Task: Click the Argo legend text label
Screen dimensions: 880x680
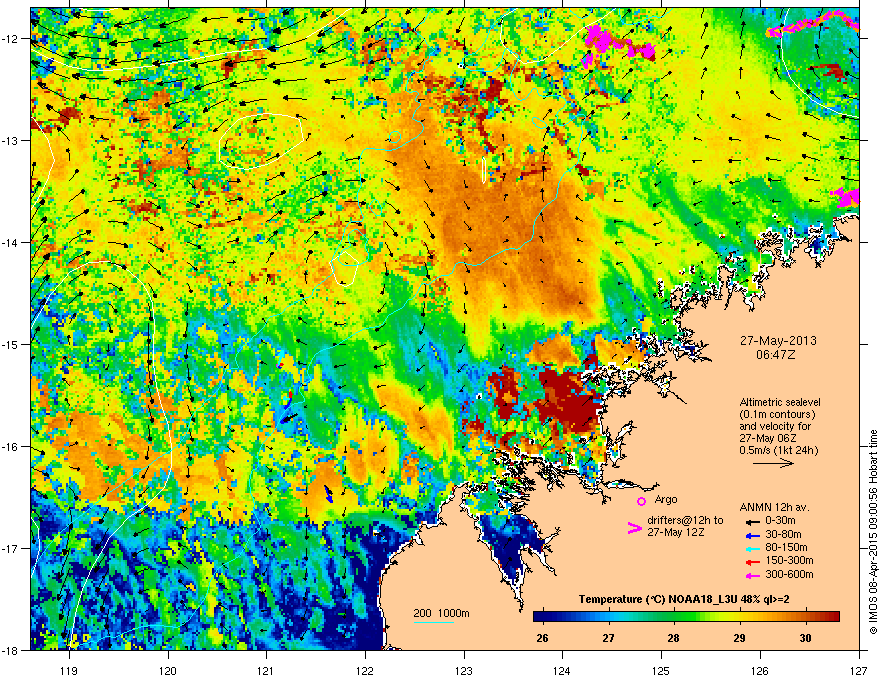Action: [x=666, y=499]
